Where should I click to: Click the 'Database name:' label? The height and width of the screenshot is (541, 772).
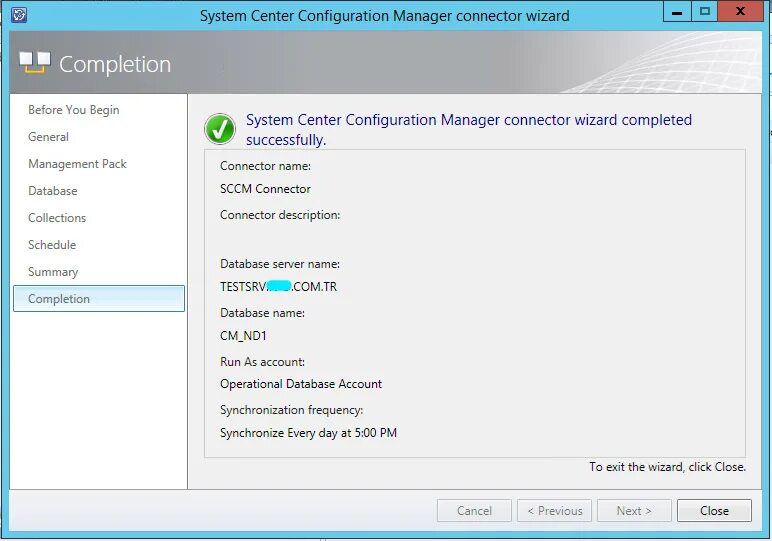[262, 313]
